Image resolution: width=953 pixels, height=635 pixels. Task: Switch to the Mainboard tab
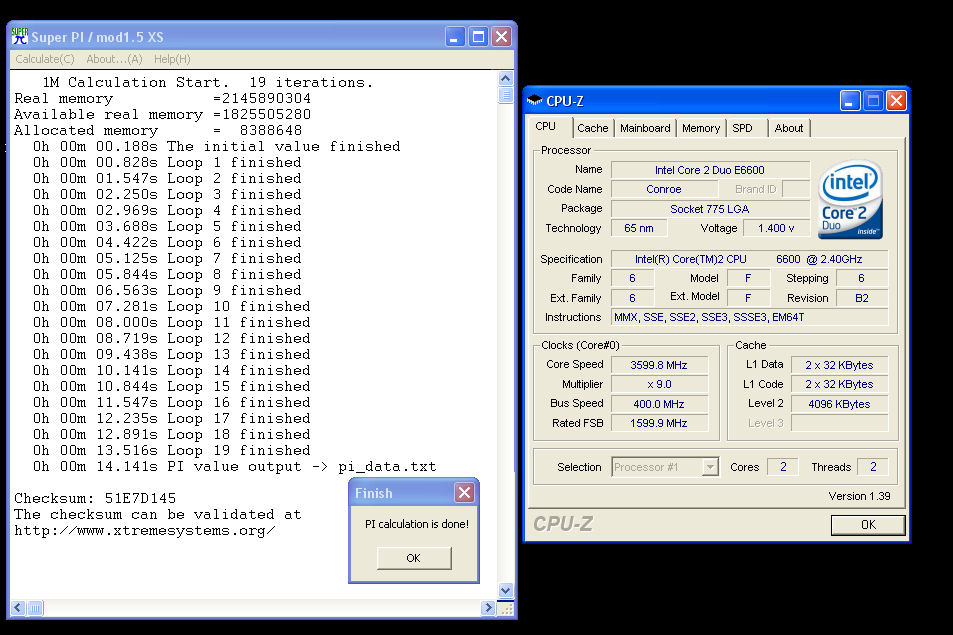click(645, 128)
